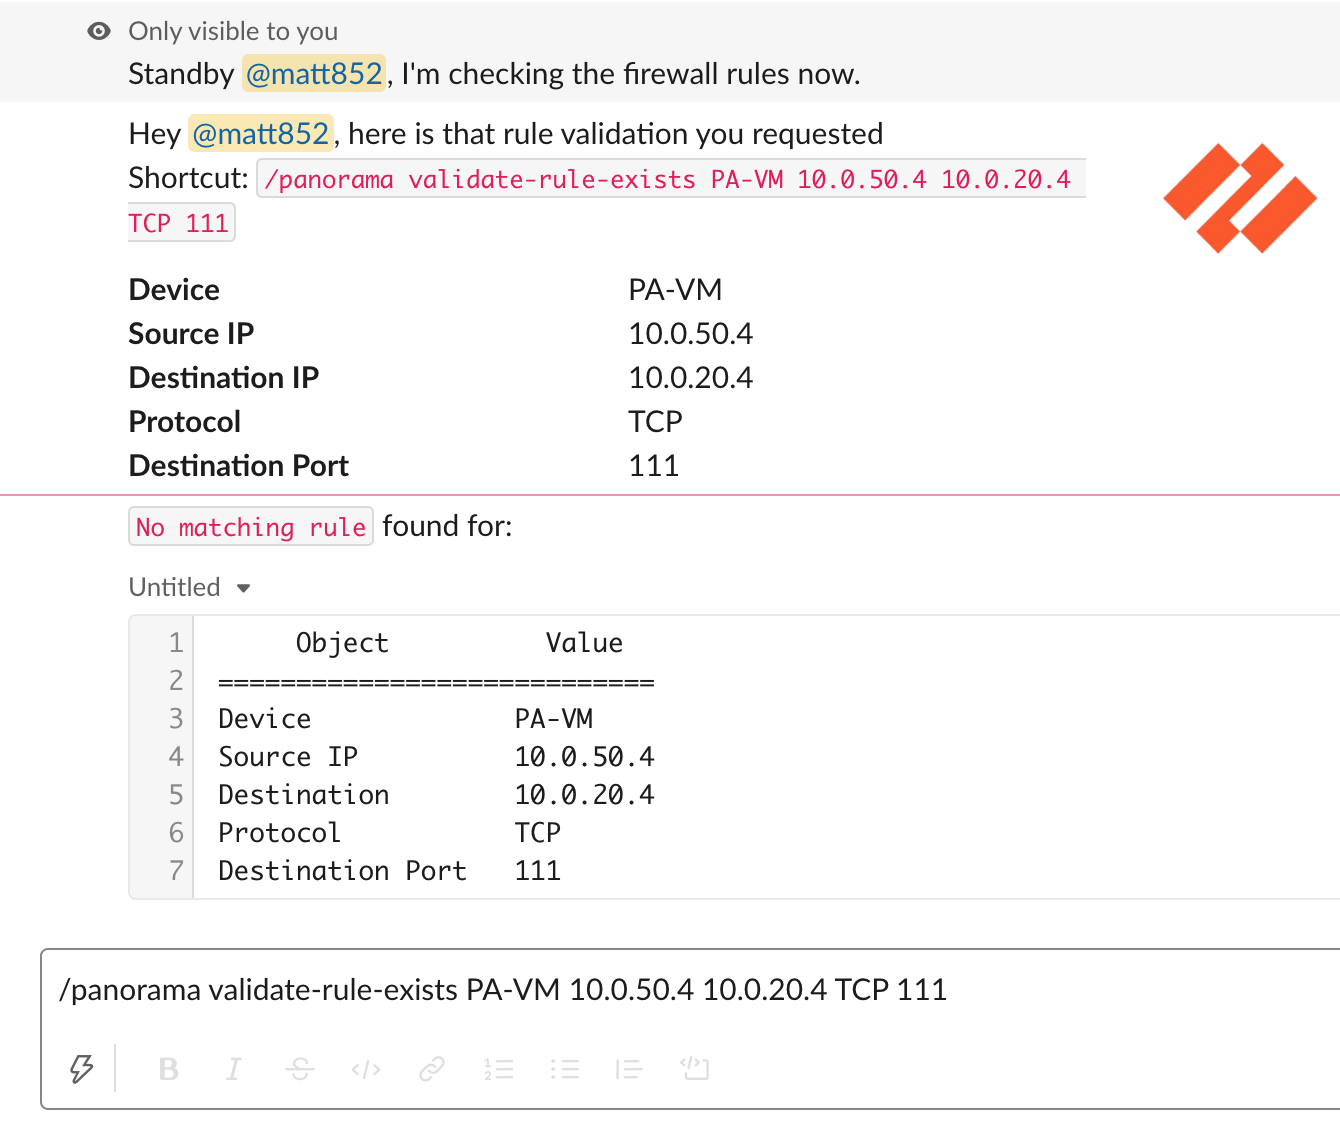Start a bulleted list
The height and width of the screenshot is (1136, 1340).
click(x=565, y=1069)
